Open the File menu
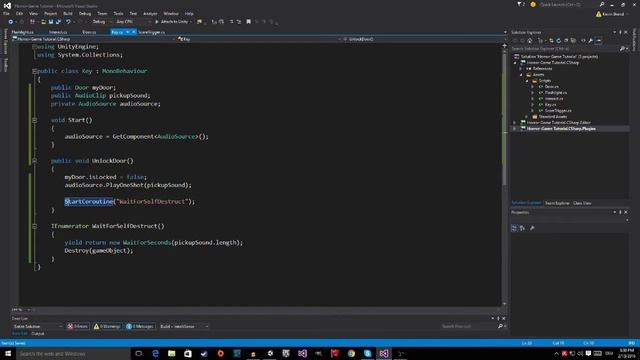The image size is (640, 360). 6,13
